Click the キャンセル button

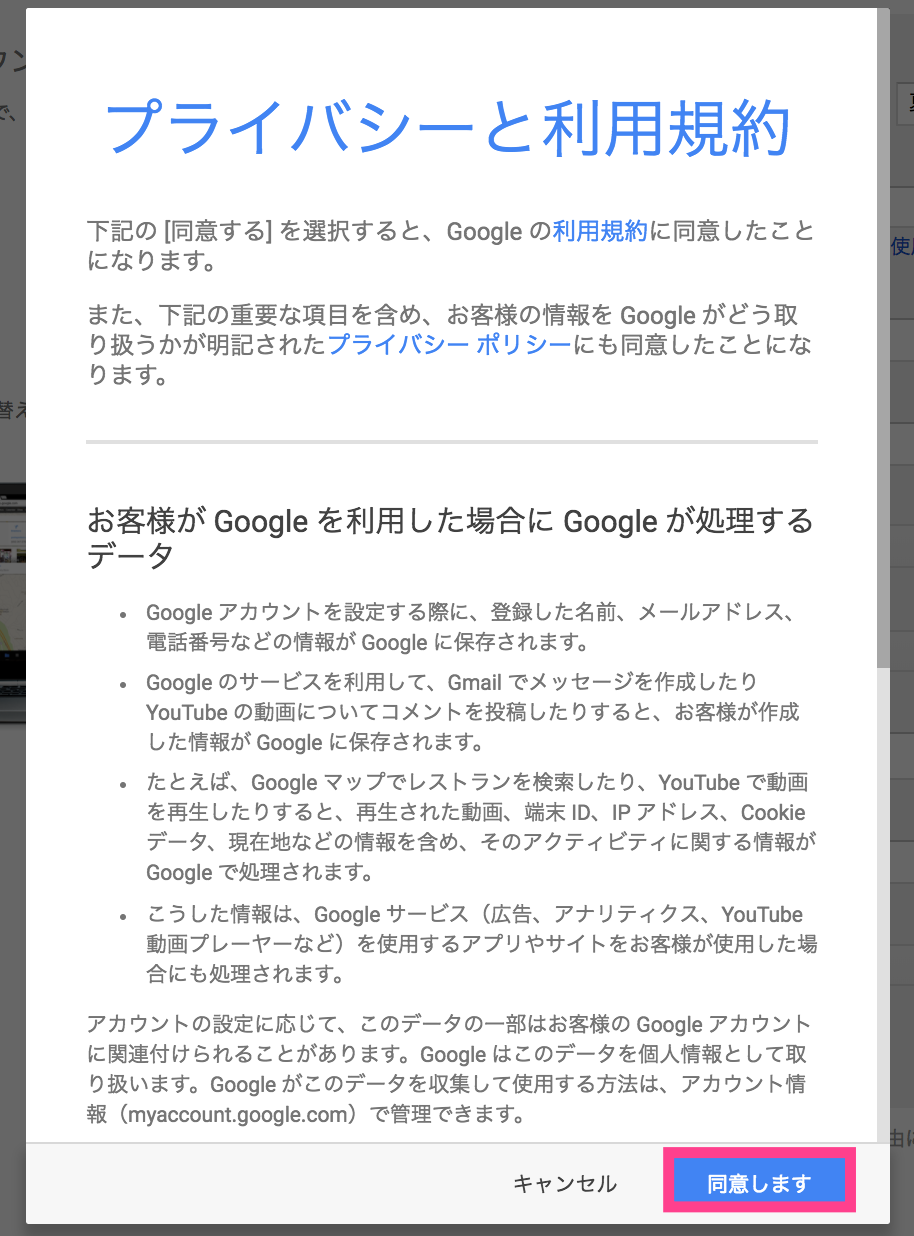(565, 1184)
